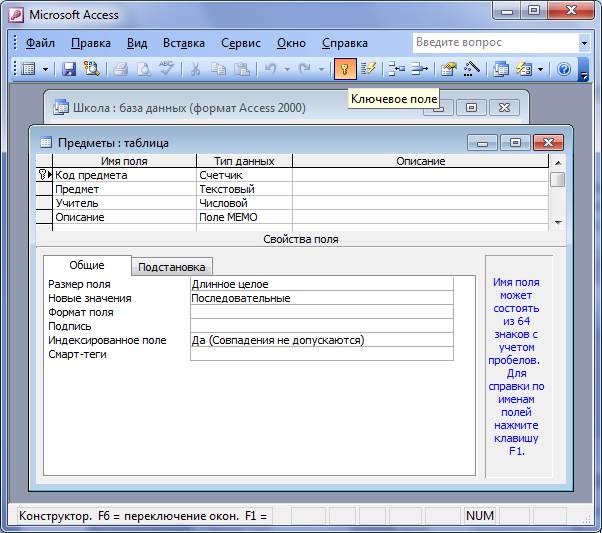Click the 'Числовой' data type cell
This screenshot has width=602, height=533.
click(x=244, y=203)
